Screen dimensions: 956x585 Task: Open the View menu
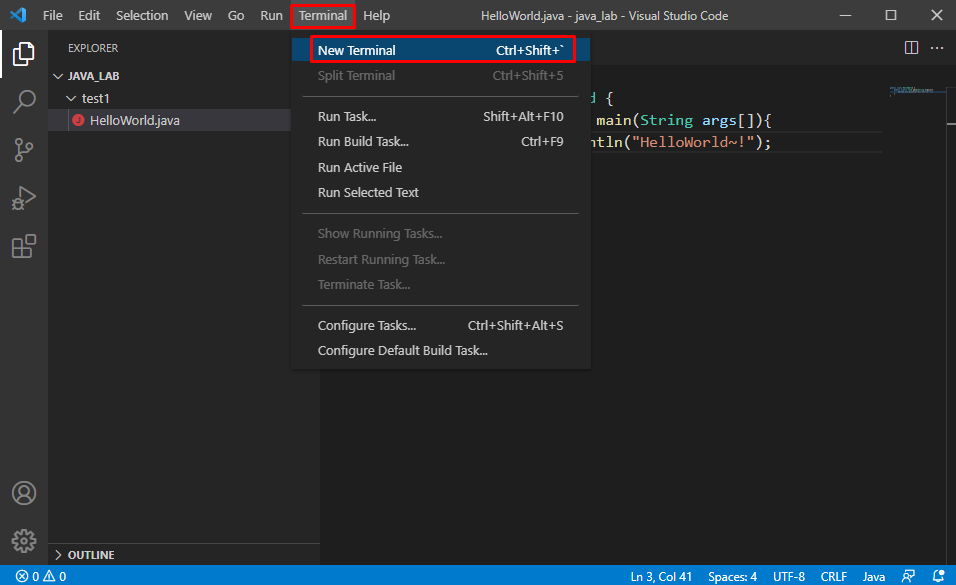(198, 15)
